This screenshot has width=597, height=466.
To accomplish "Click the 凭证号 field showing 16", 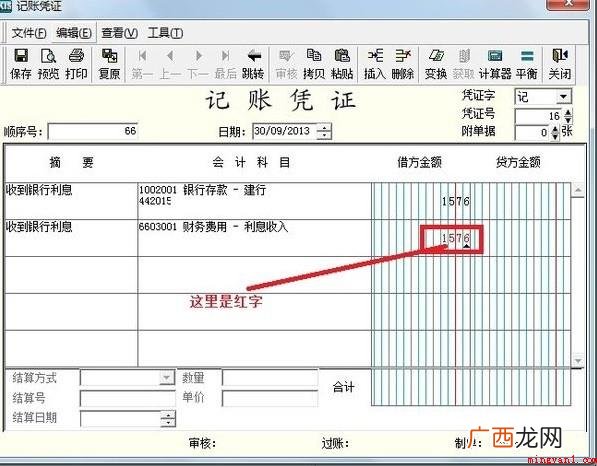I will tap(539, 116).
